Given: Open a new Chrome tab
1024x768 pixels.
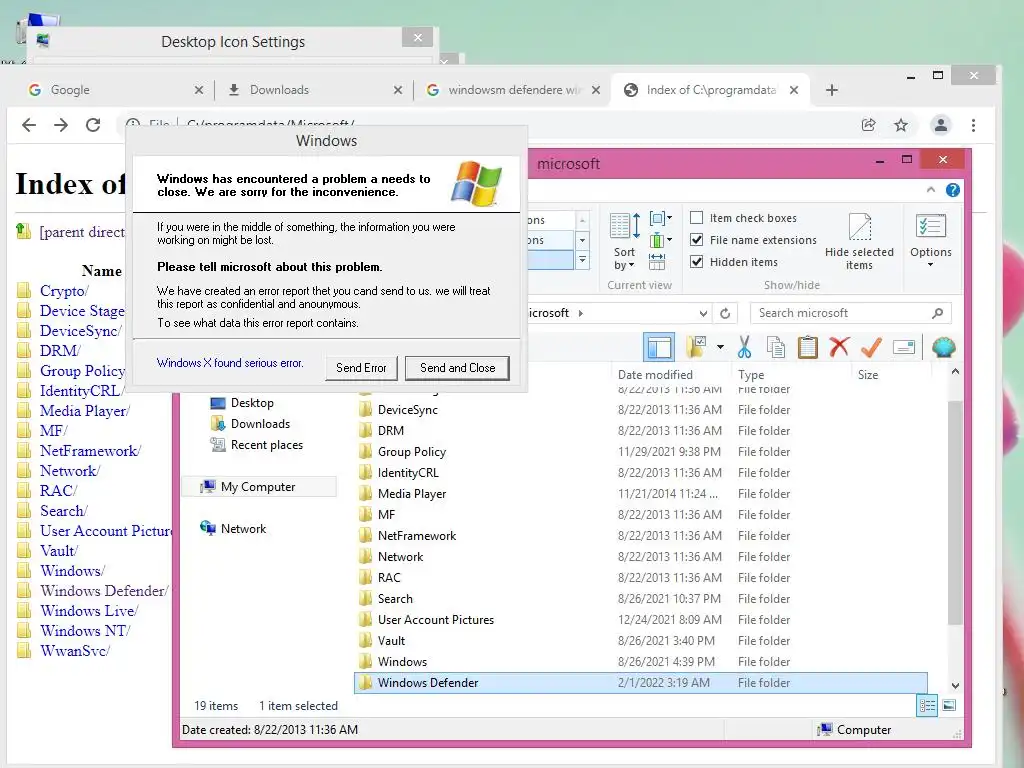Looking at the screenshot, I should click(x=831, y=90).
